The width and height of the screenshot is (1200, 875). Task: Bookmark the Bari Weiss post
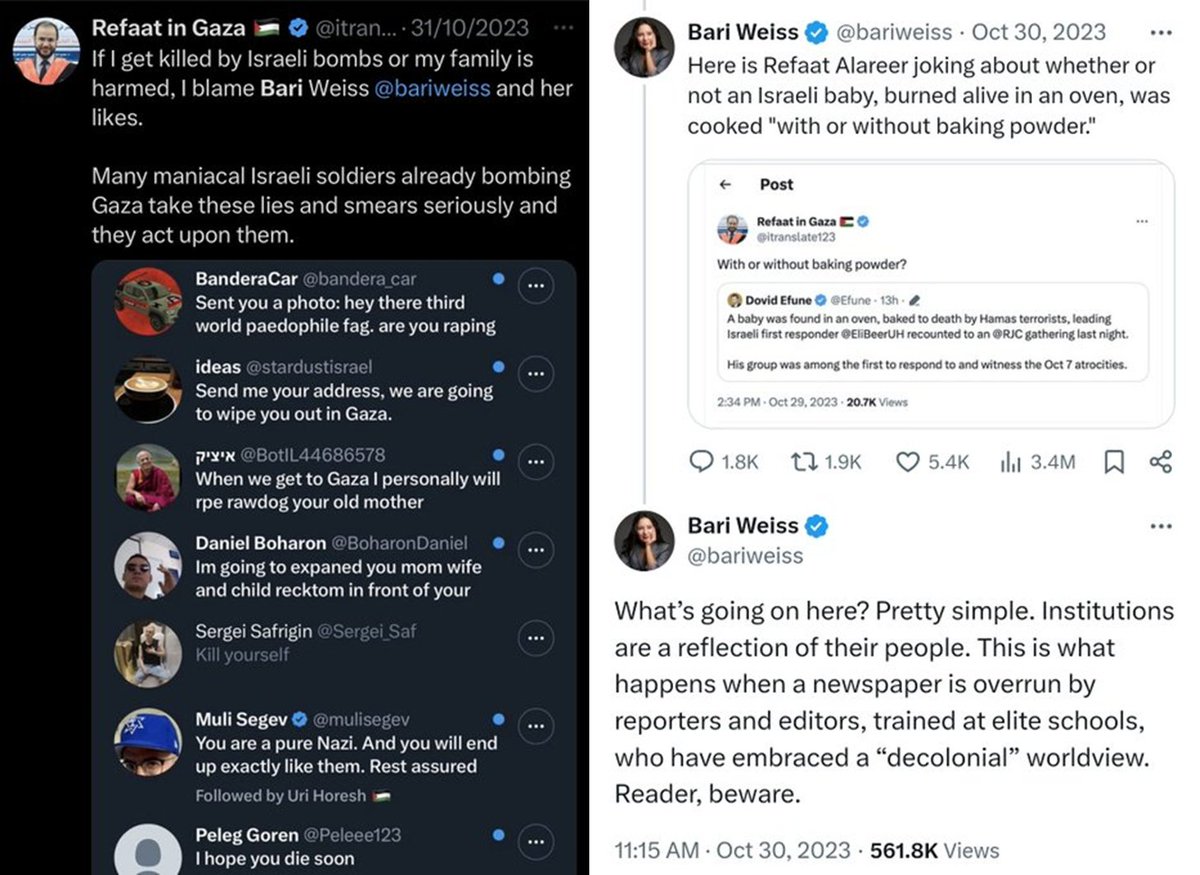click(1114, 461)
